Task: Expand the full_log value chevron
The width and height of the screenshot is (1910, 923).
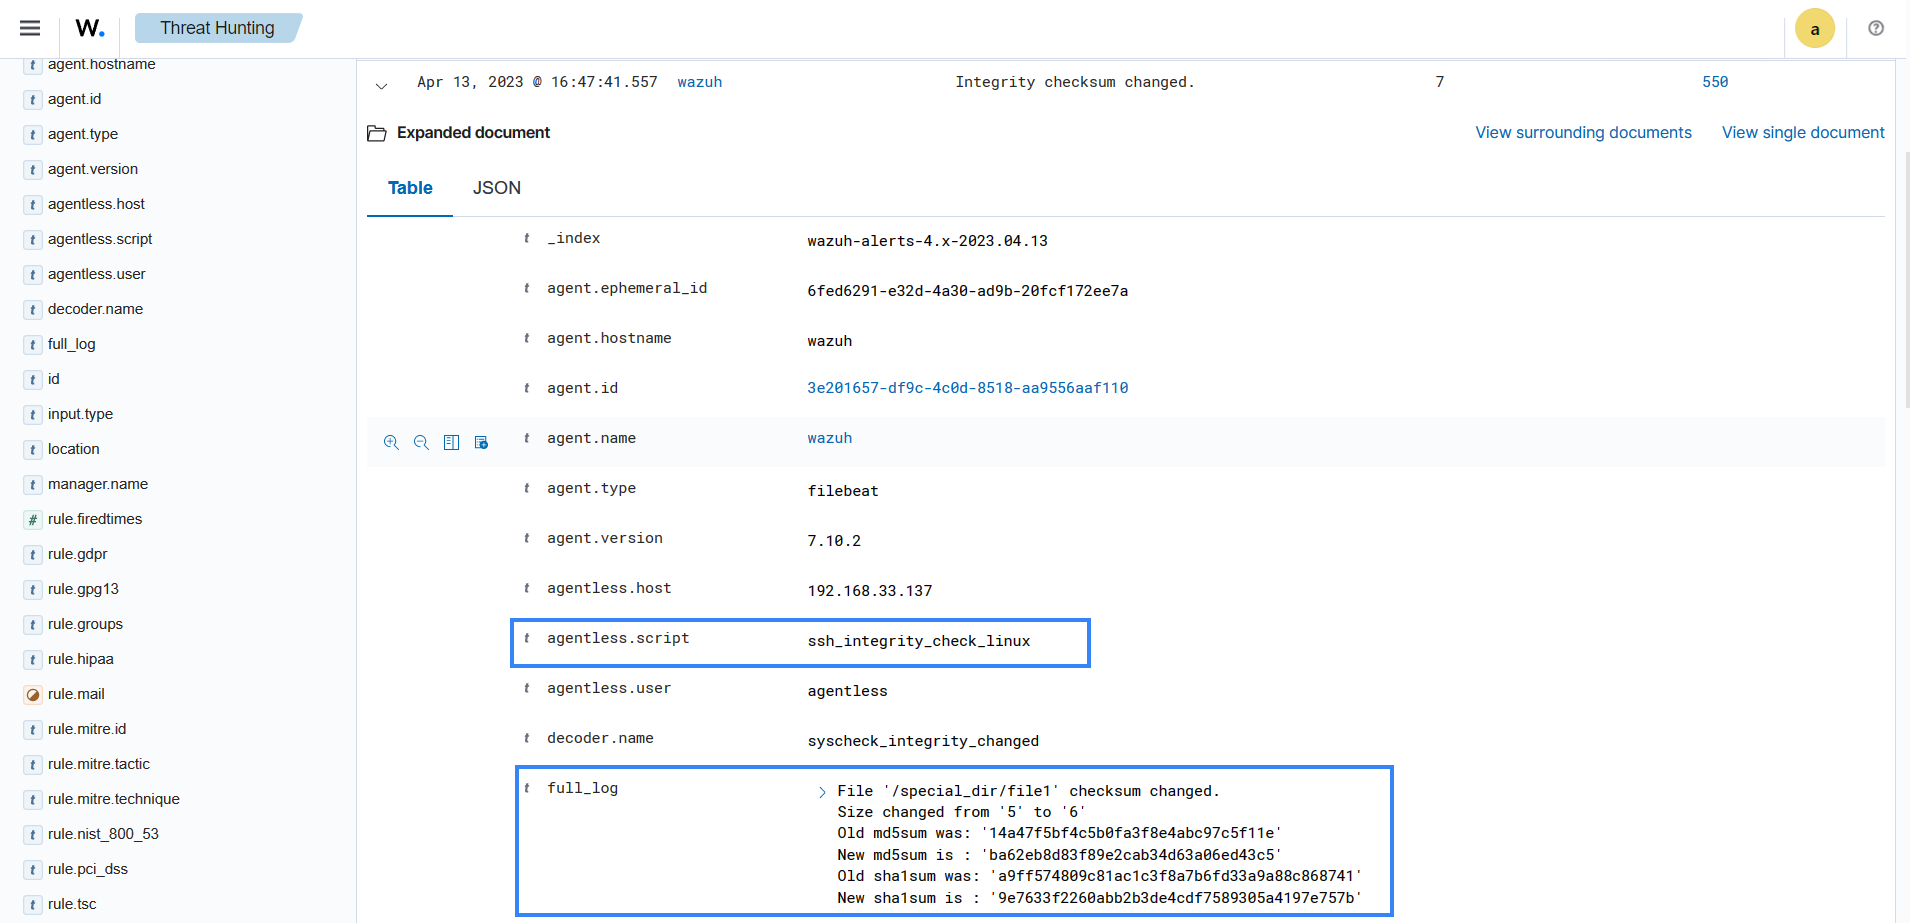Action: click(822, 792)
